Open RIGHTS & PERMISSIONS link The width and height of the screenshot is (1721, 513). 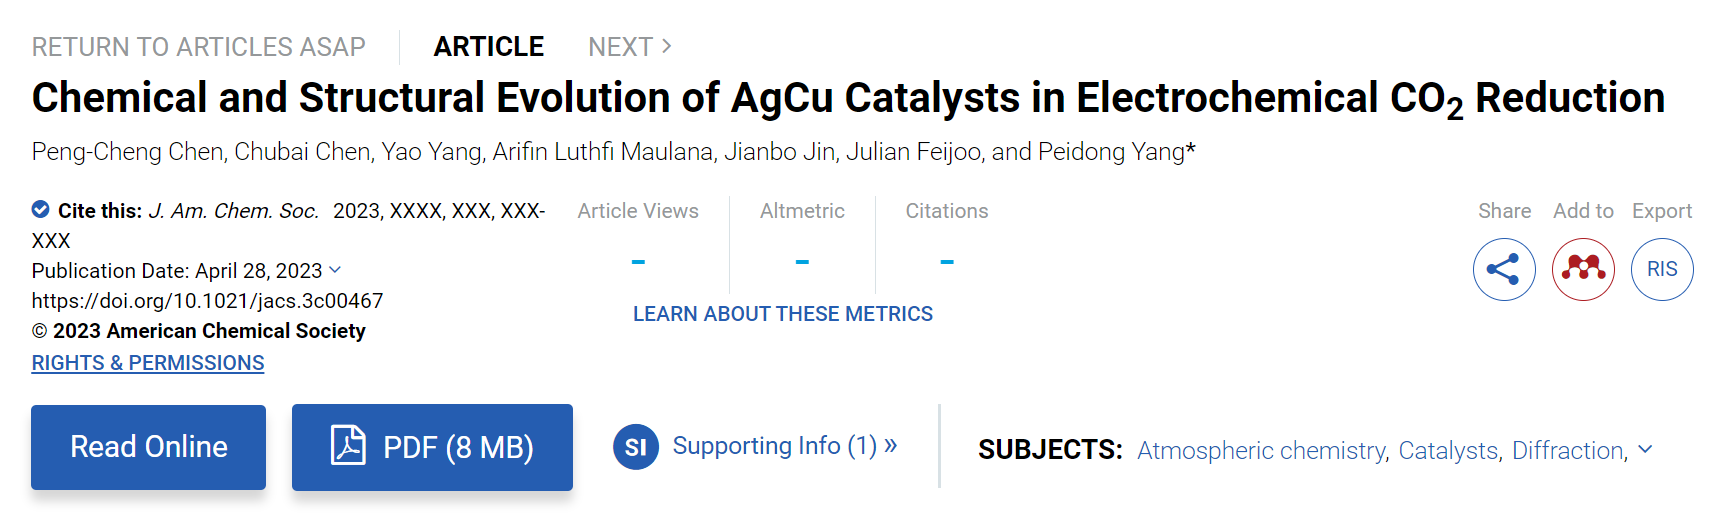coord(148,363)
